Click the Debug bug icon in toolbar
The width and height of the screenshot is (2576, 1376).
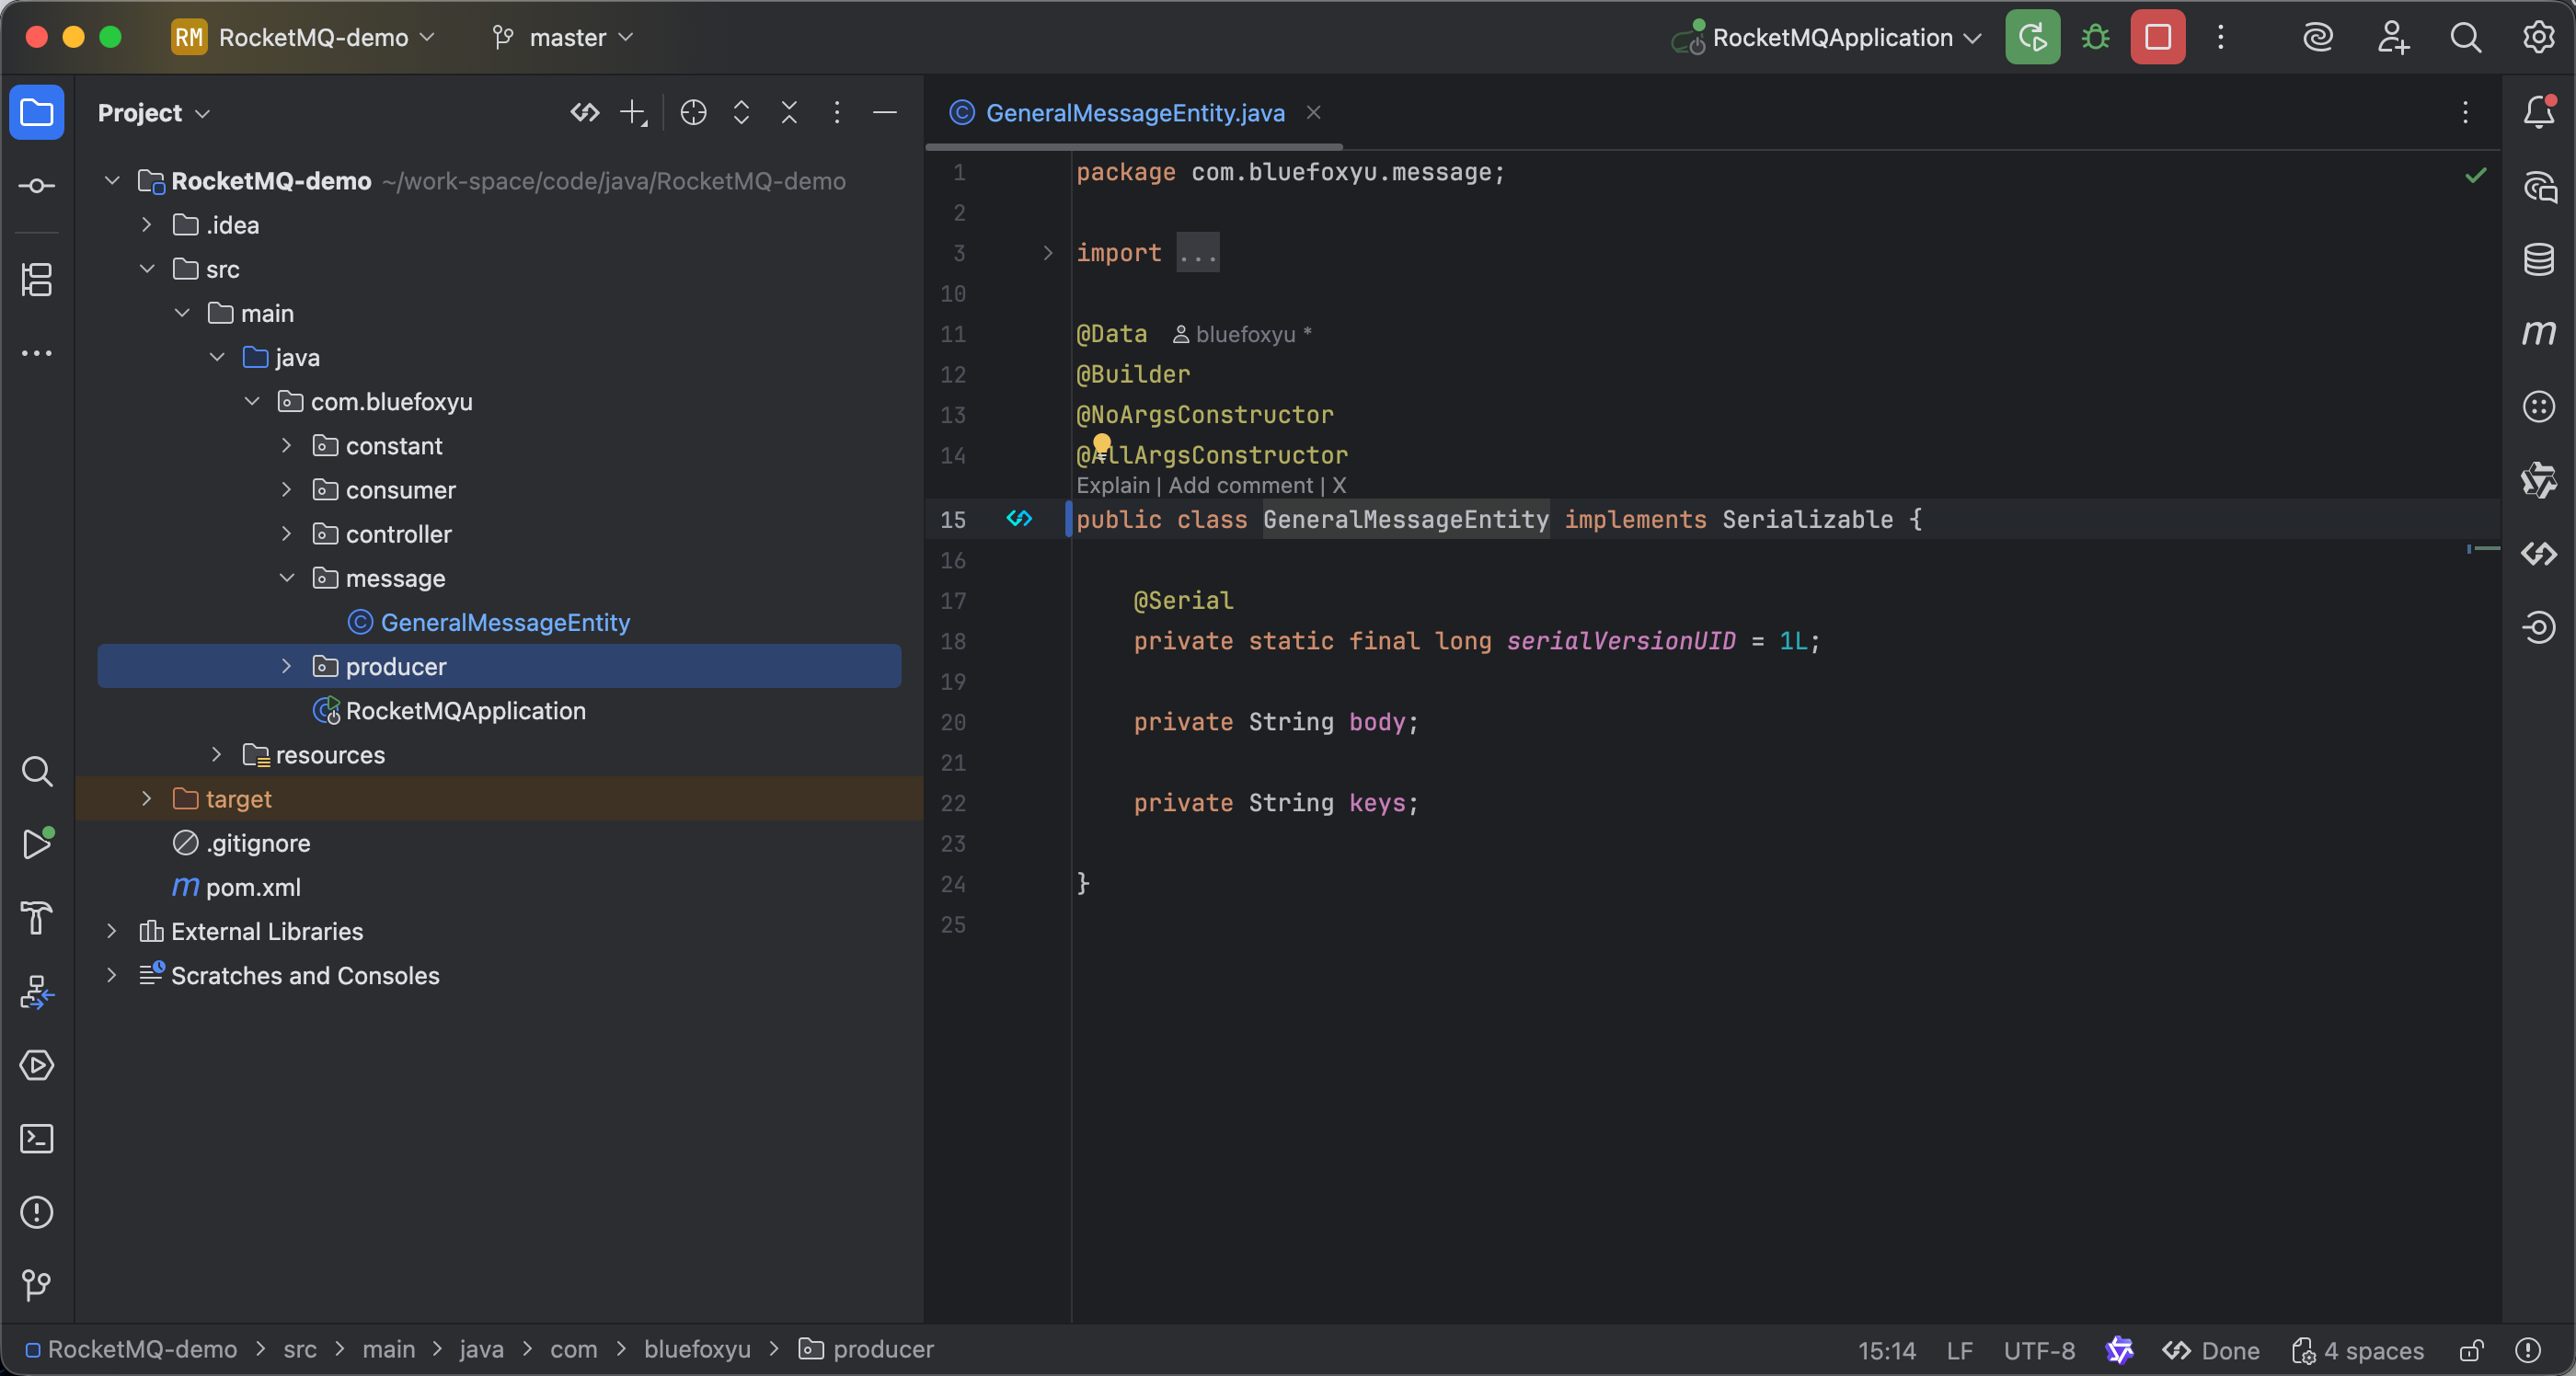2095,37
